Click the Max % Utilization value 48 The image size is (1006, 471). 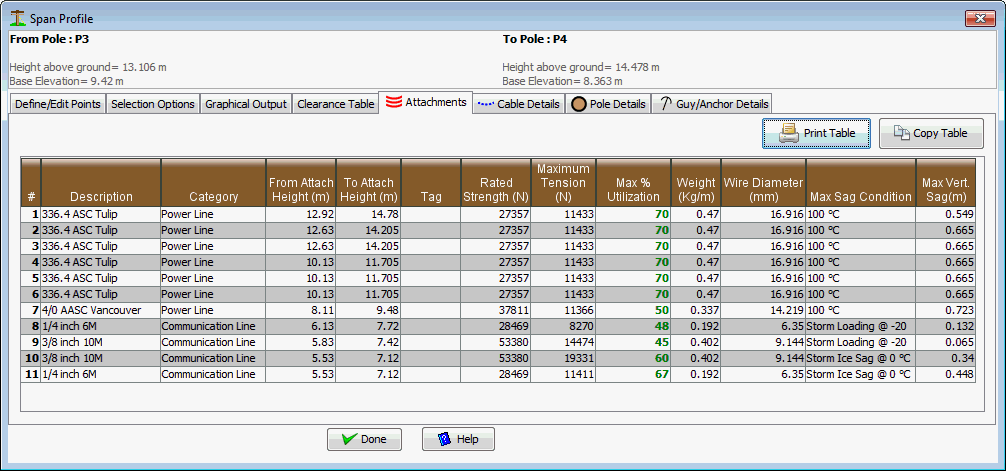[633, 327]
